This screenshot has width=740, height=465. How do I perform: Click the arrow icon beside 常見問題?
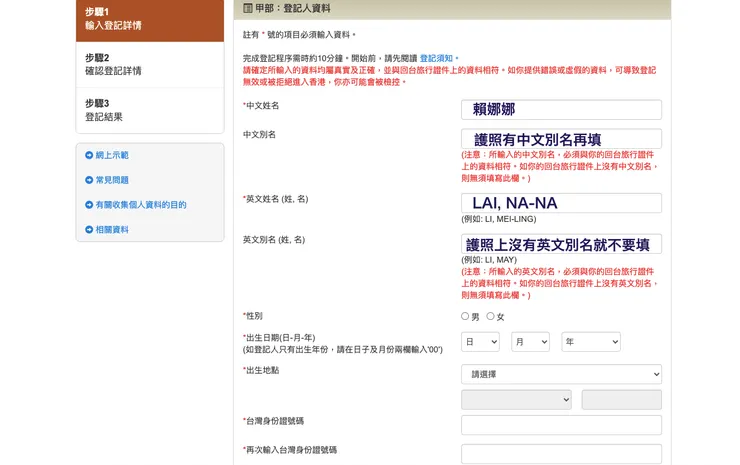pos(89,180)
